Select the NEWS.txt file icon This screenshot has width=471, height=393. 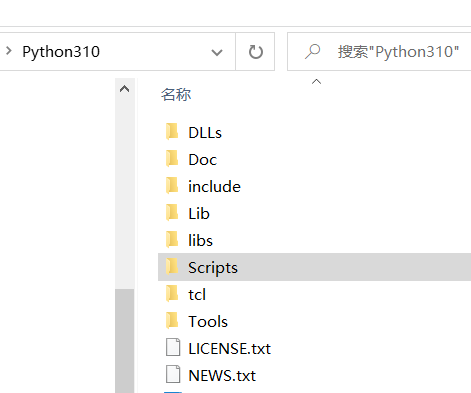173,375
